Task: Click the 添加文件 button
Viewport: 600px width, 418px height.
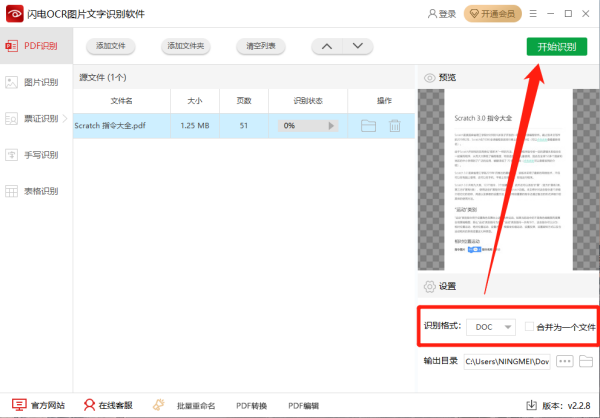Action: coord(112,47)
